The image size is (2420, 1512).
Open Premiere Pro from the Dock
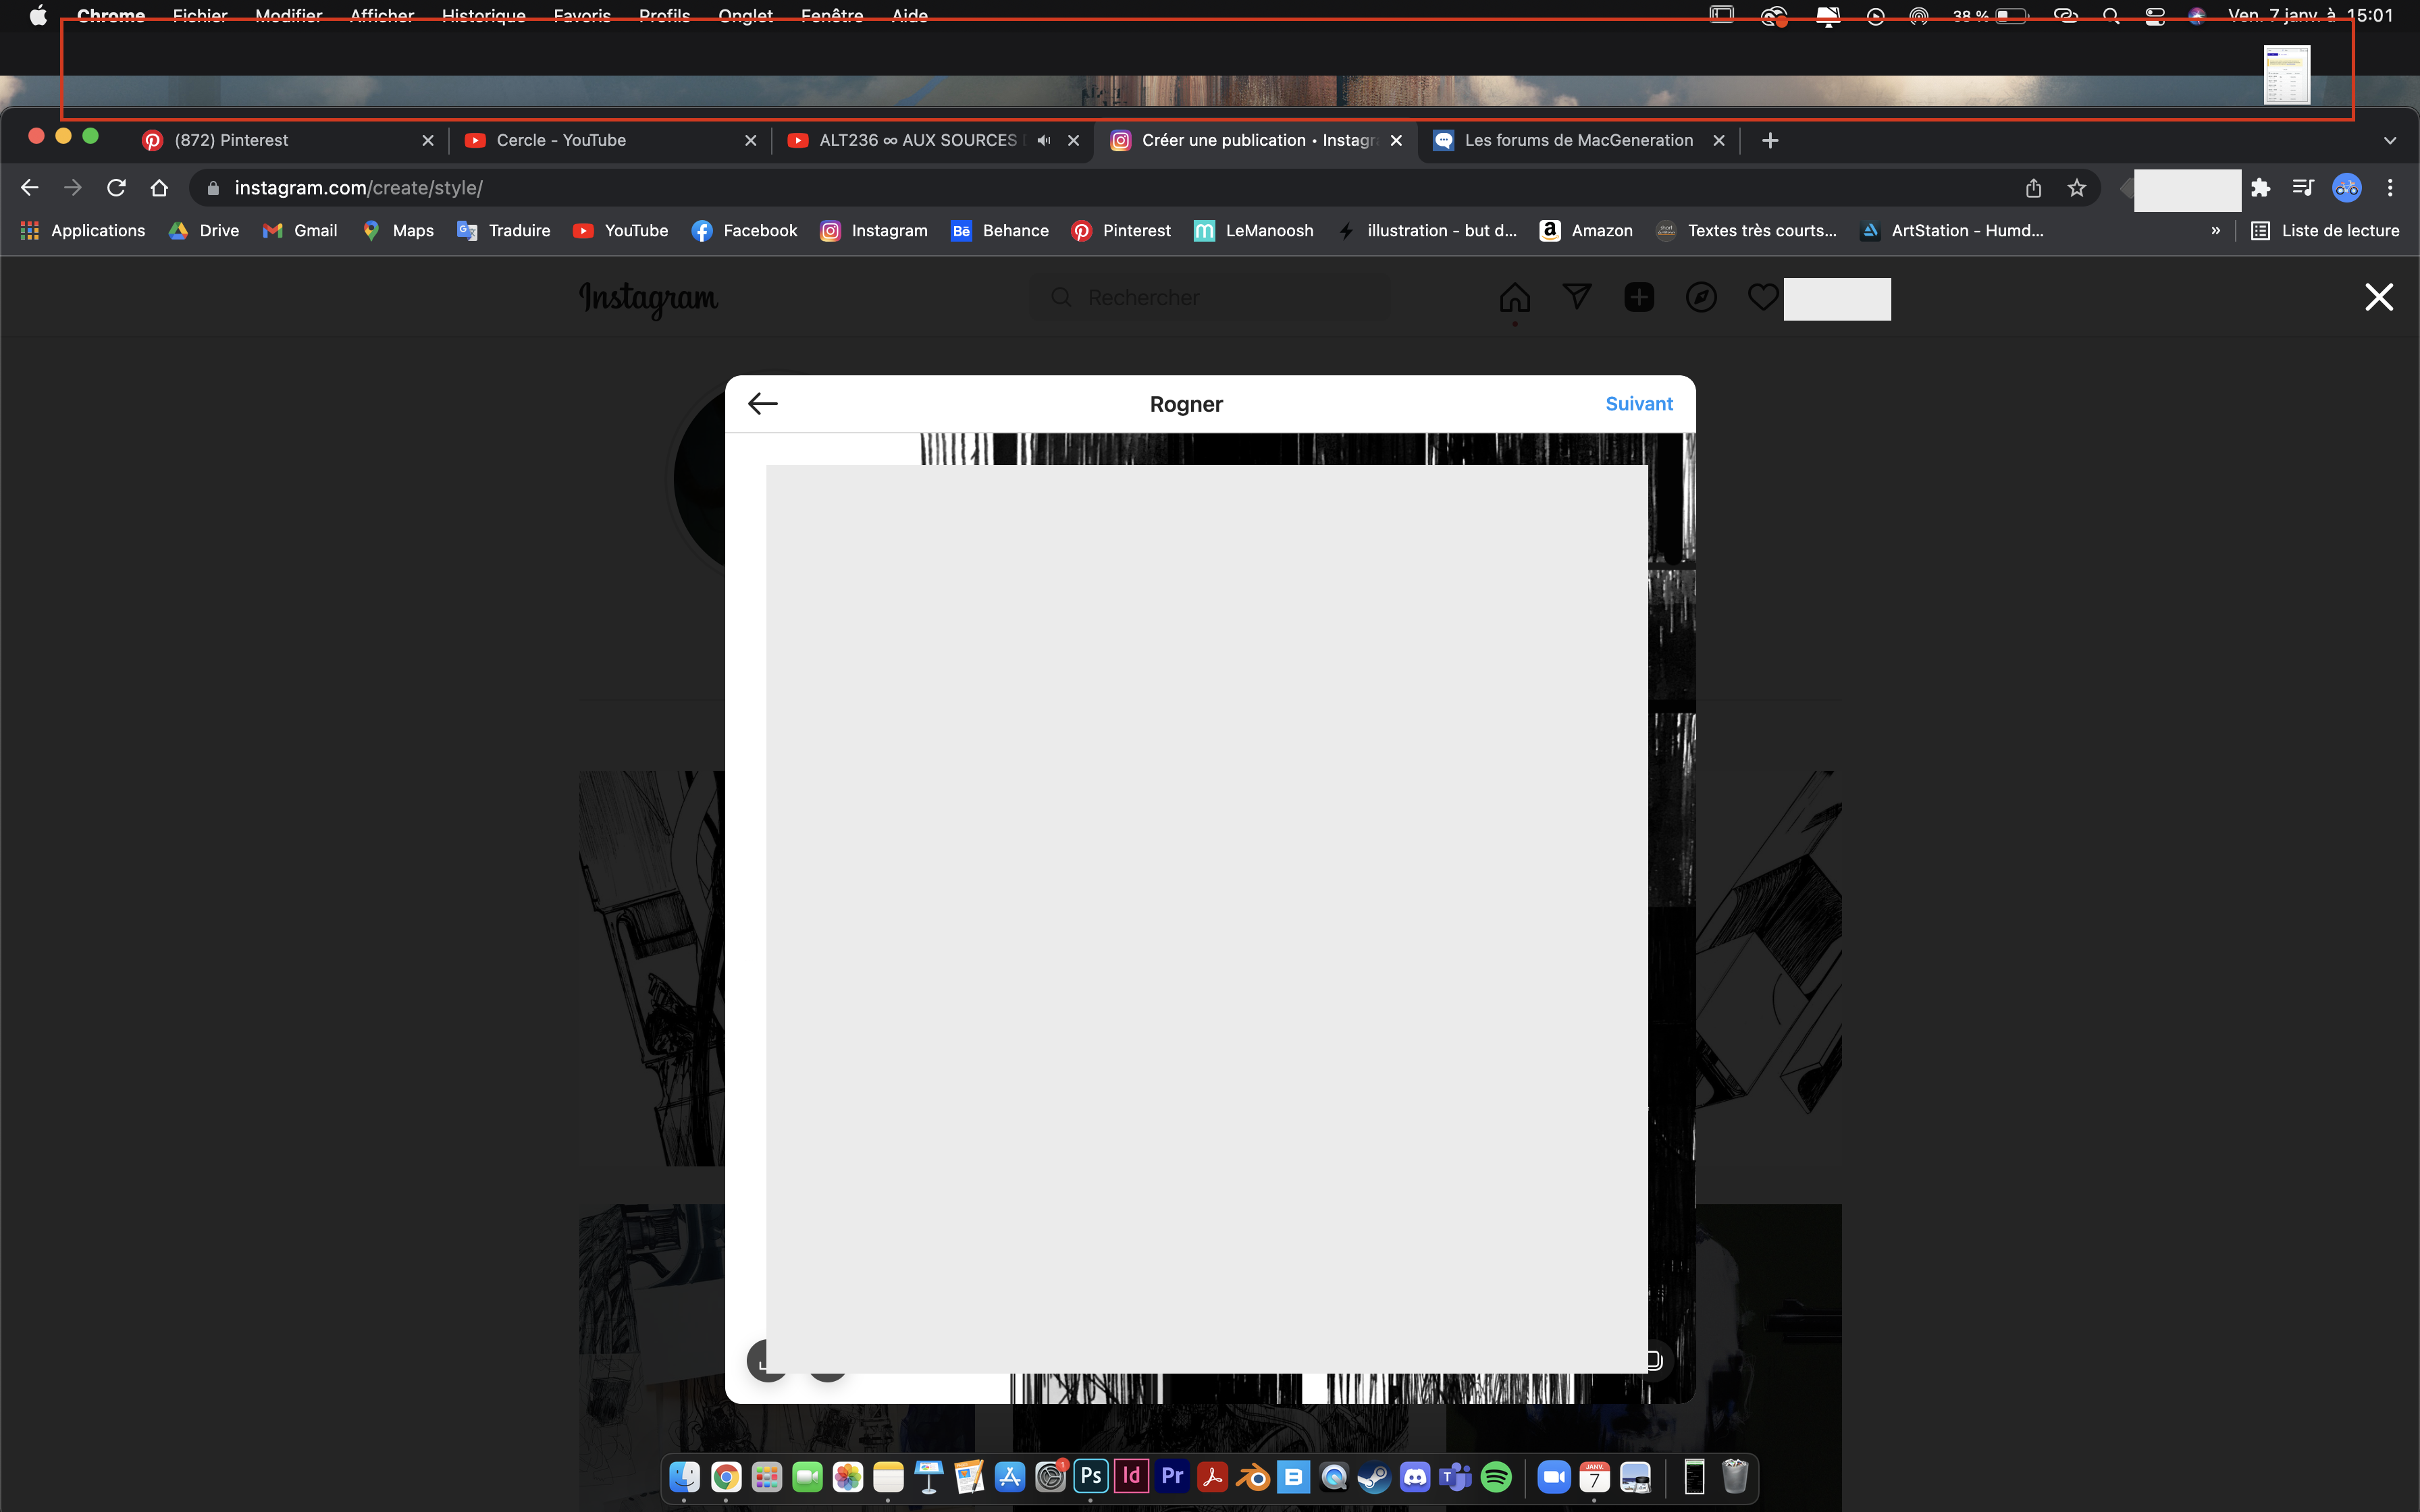1172,1477
